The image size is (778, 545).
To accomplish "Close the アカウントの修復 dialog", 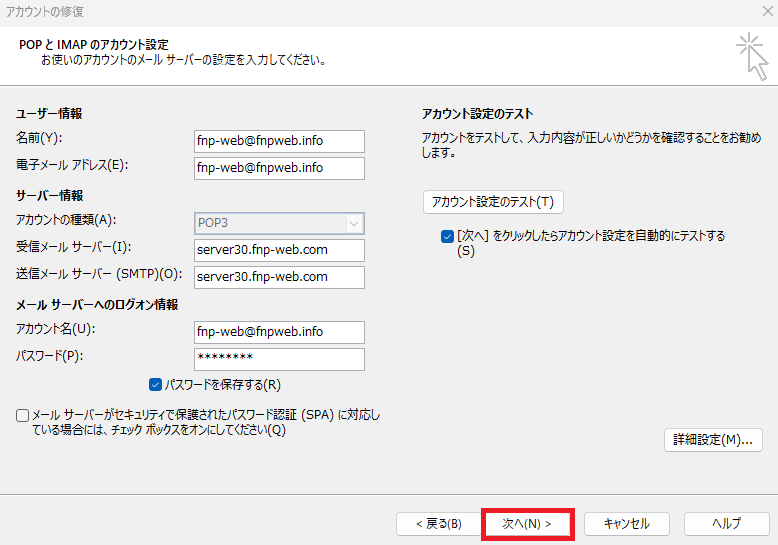I will (767, 11).
